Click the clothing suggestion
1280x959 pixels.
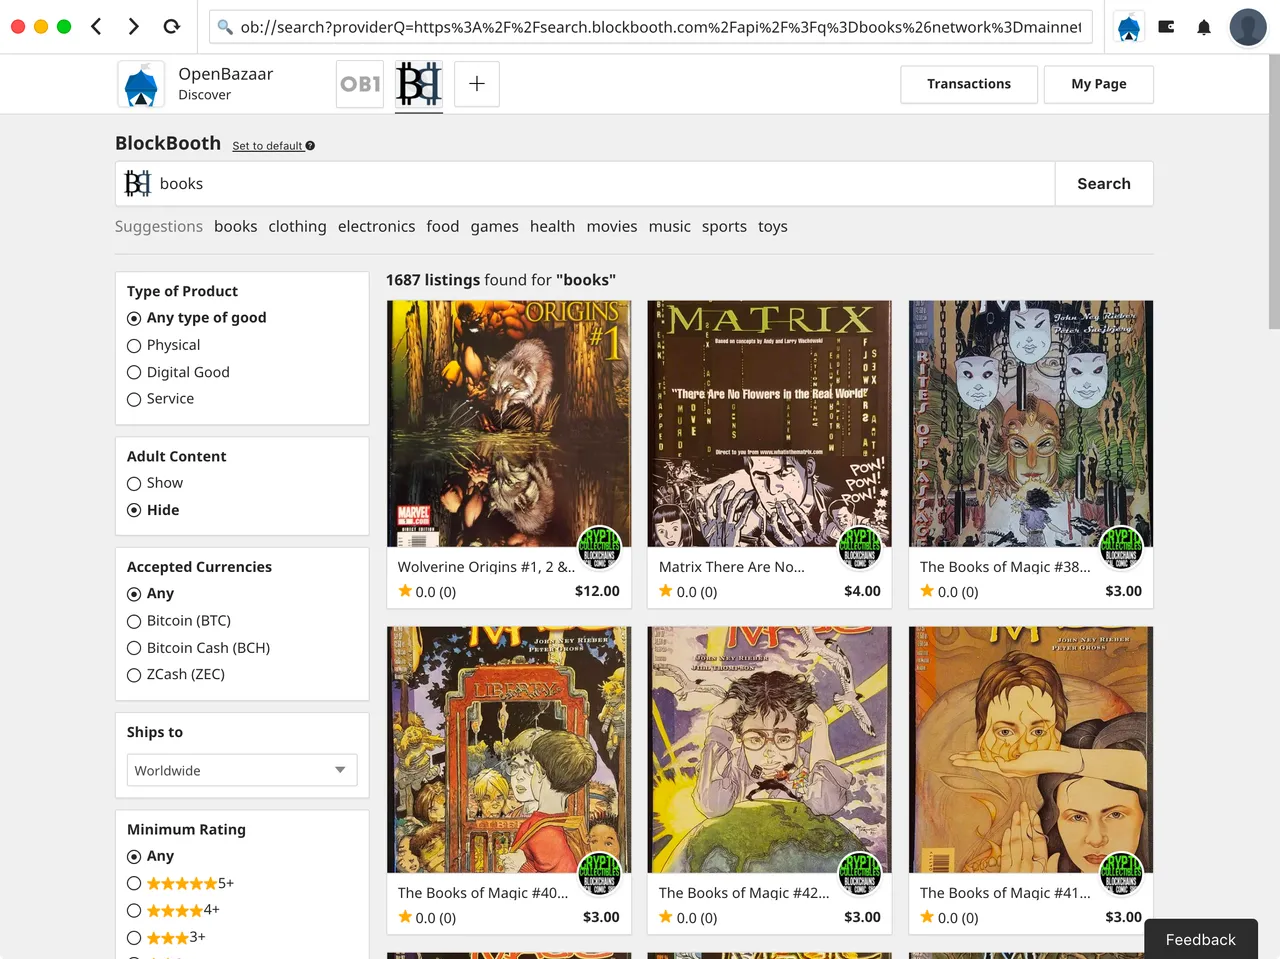coord(297,227)
